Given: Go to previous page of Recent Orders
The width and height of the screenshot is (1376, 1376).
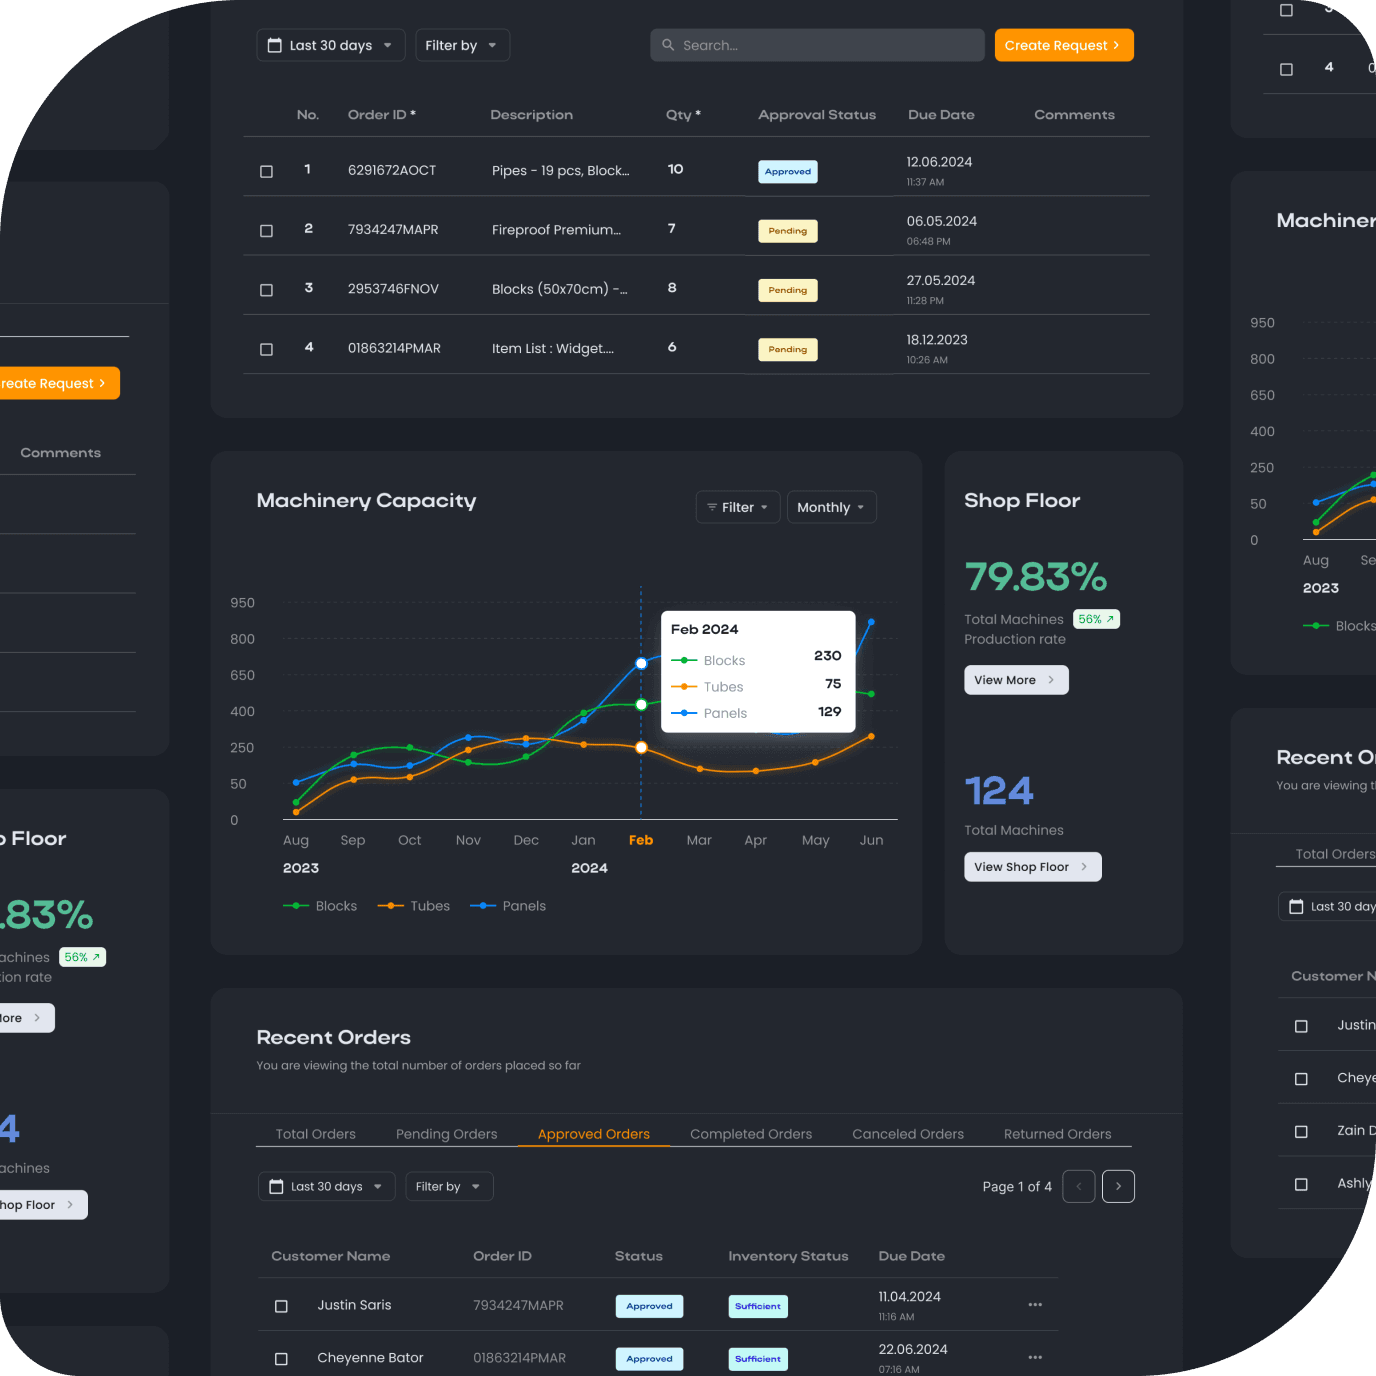Looking at the screenshot, I should [x=1078, y=1186].
